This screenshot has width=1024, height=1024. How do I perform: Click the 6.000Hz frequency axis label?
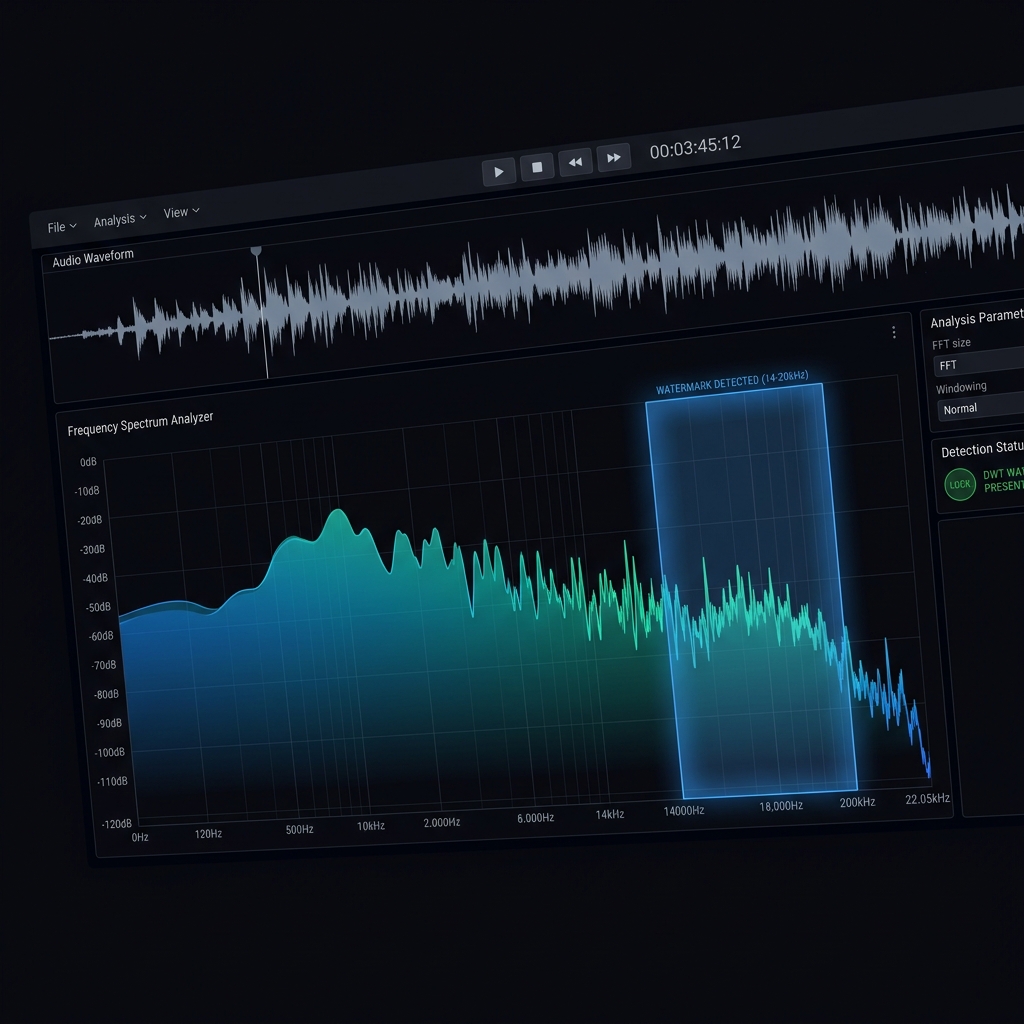(x=536, y=818)
